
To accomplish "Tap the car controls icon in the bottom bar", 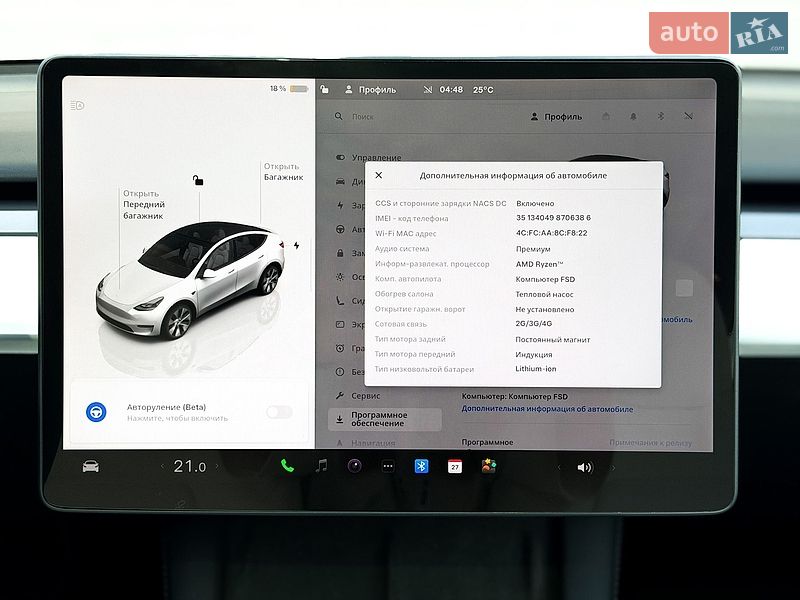I will pyautogui.click(x=91, y=466).
